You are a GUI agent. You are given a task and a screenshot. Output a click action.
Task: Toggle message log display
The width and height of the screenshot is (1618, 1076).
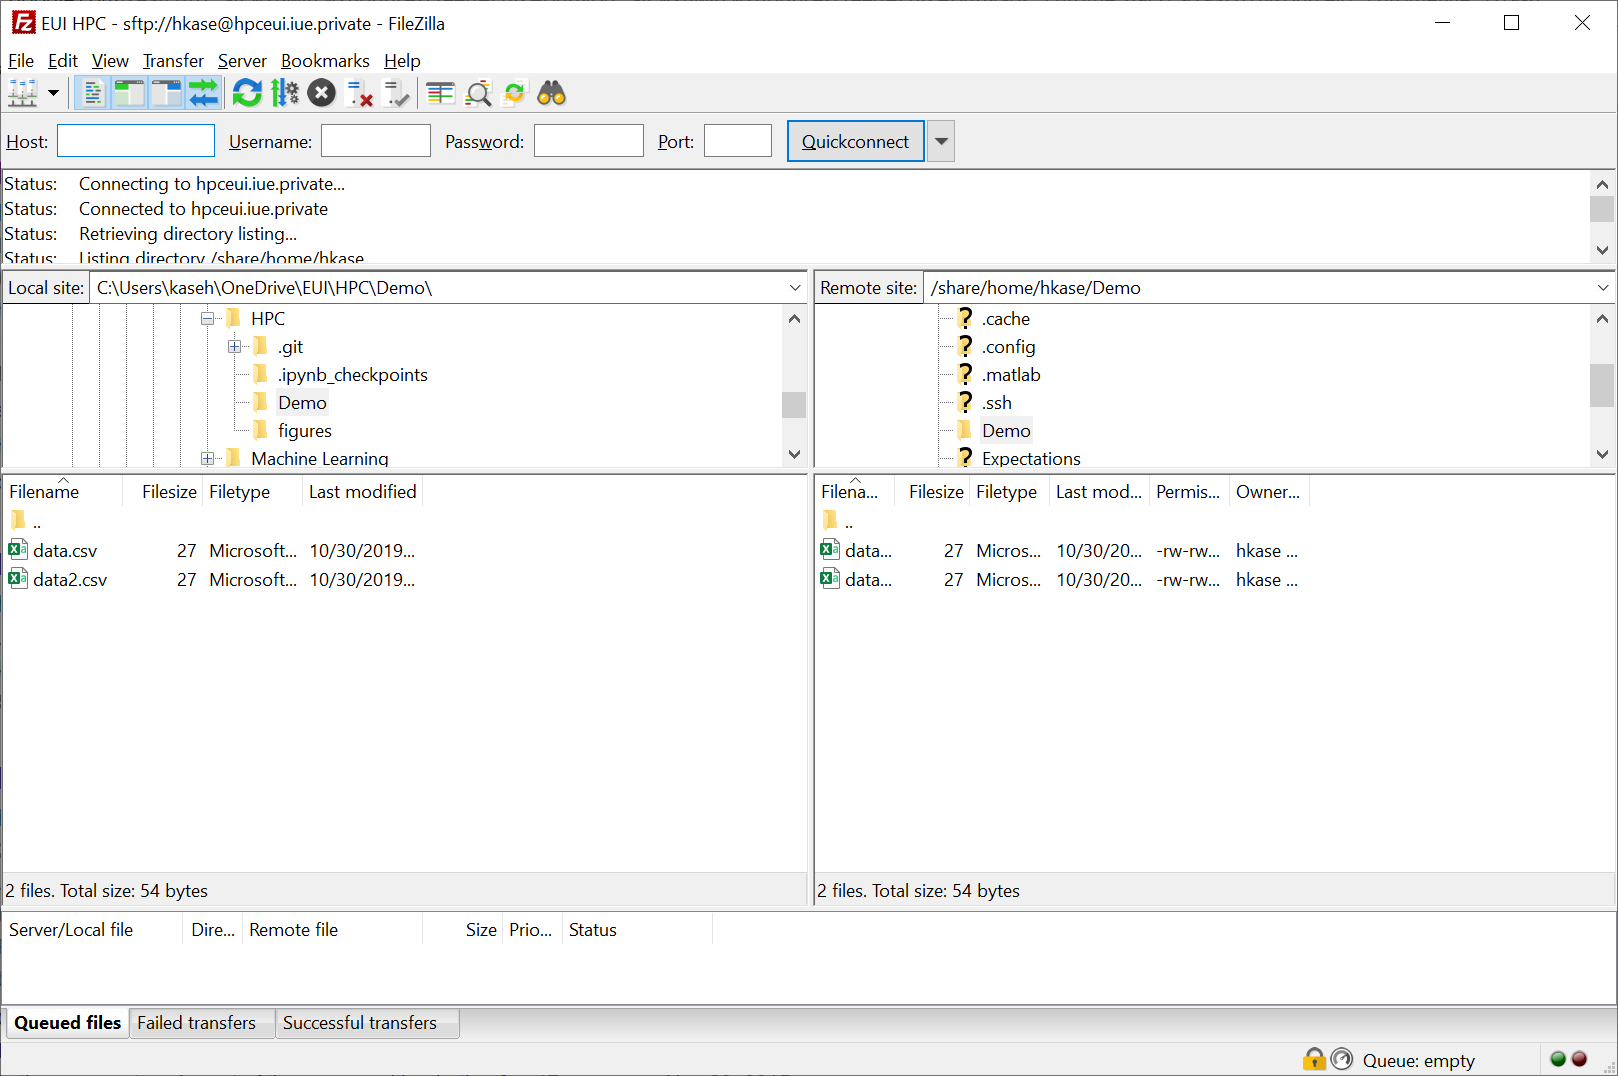pyautogui.click(x=92, y=94)
